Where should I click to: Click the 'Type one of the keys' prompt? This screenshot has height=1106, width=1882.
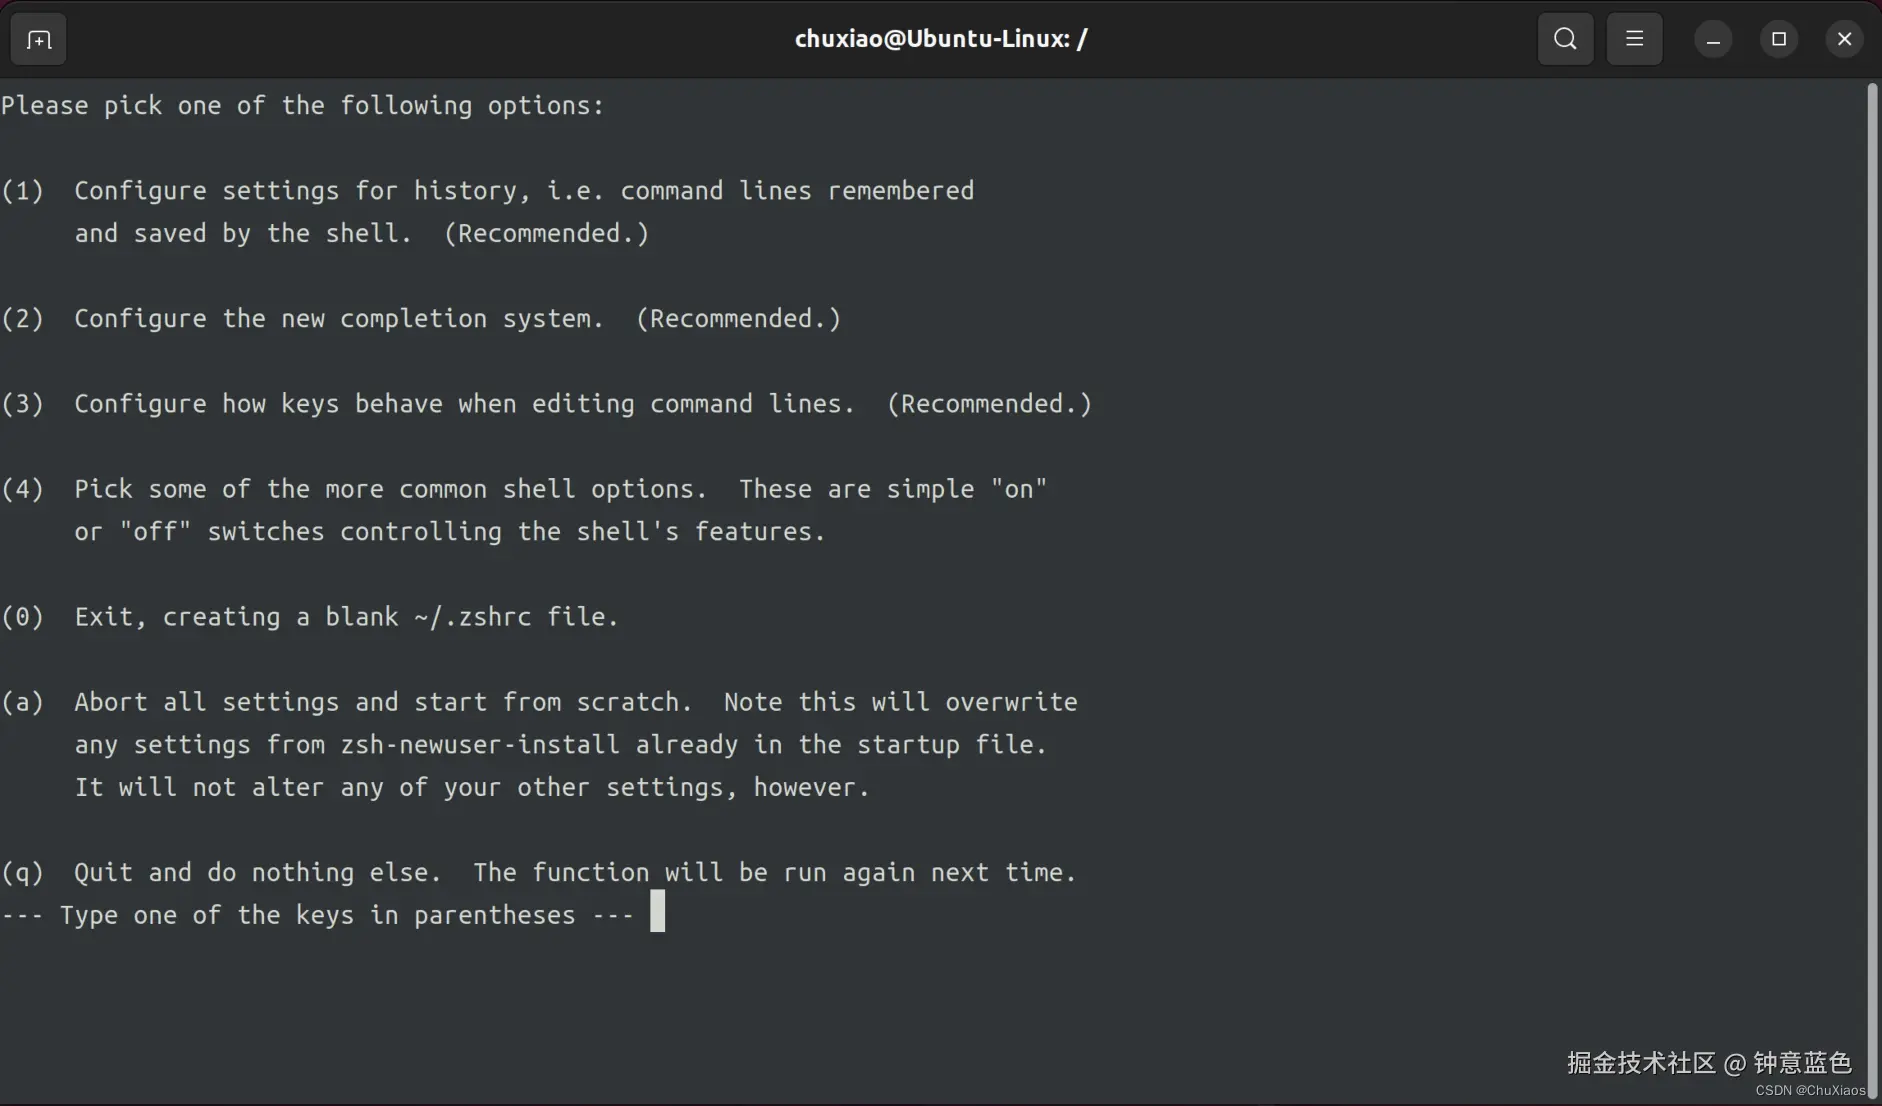pos(318,916)
